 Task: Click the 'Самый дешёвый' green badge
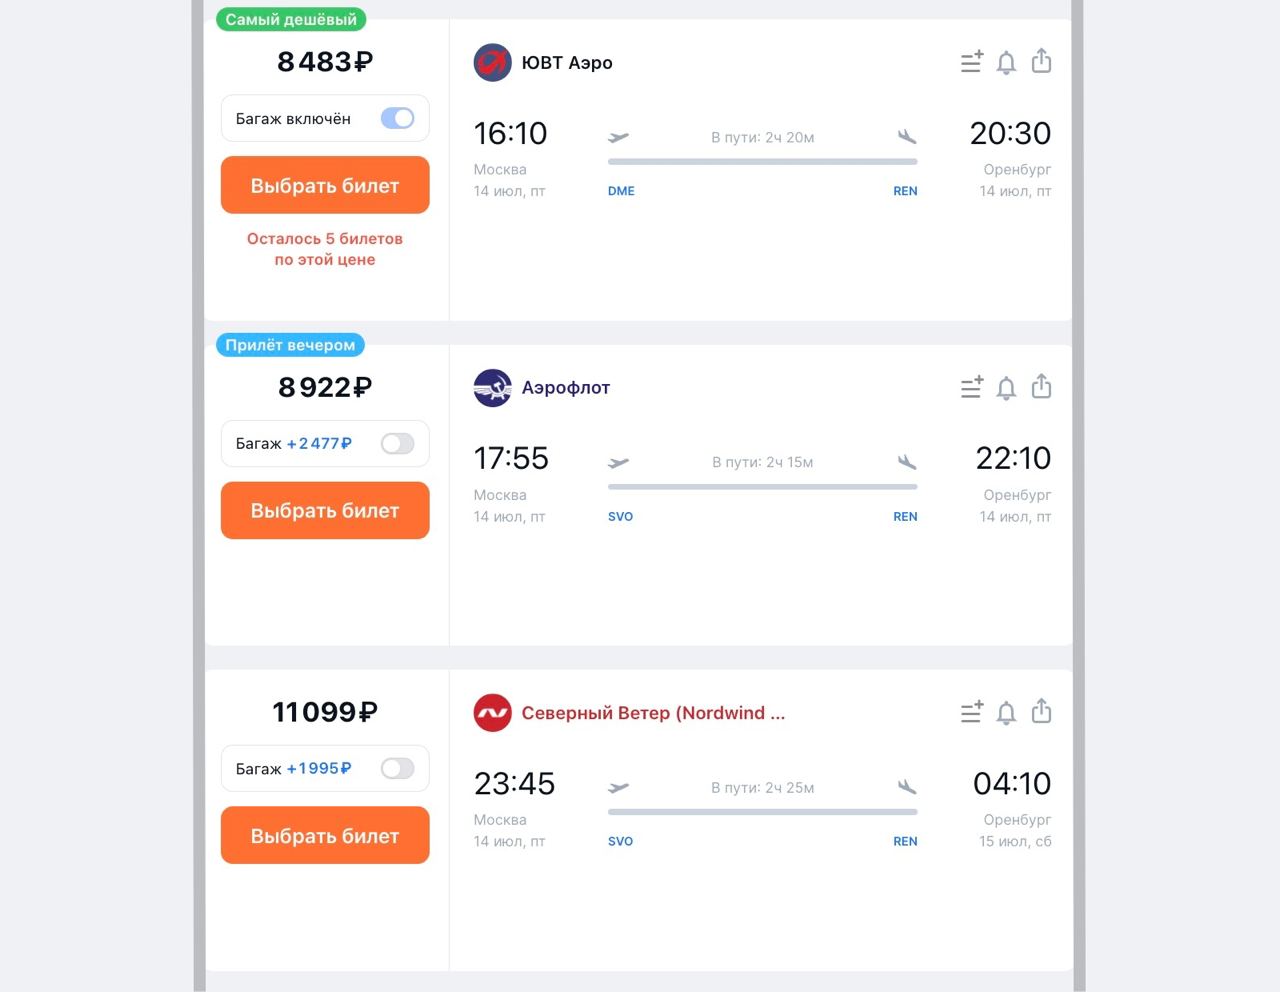[x=291, y=19]
